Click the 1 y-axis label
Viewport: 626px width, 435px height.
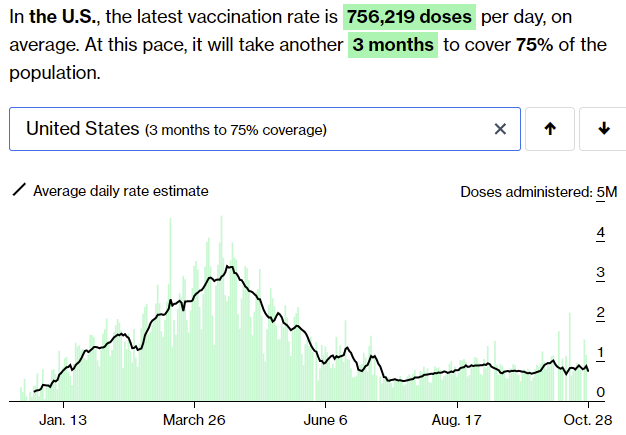601,352
